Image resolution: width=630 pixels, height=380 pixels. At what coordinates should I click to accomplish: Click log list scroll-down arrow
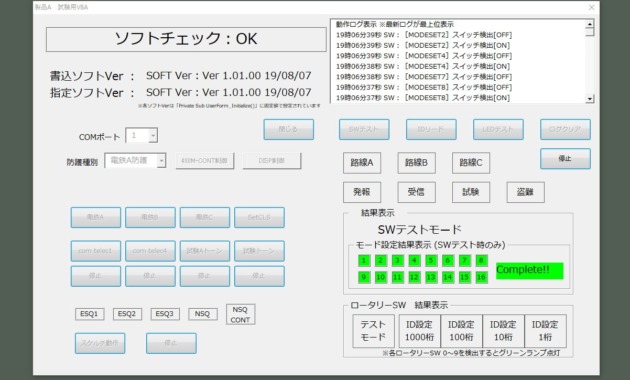pyautogui.click(x=589, y=98)
